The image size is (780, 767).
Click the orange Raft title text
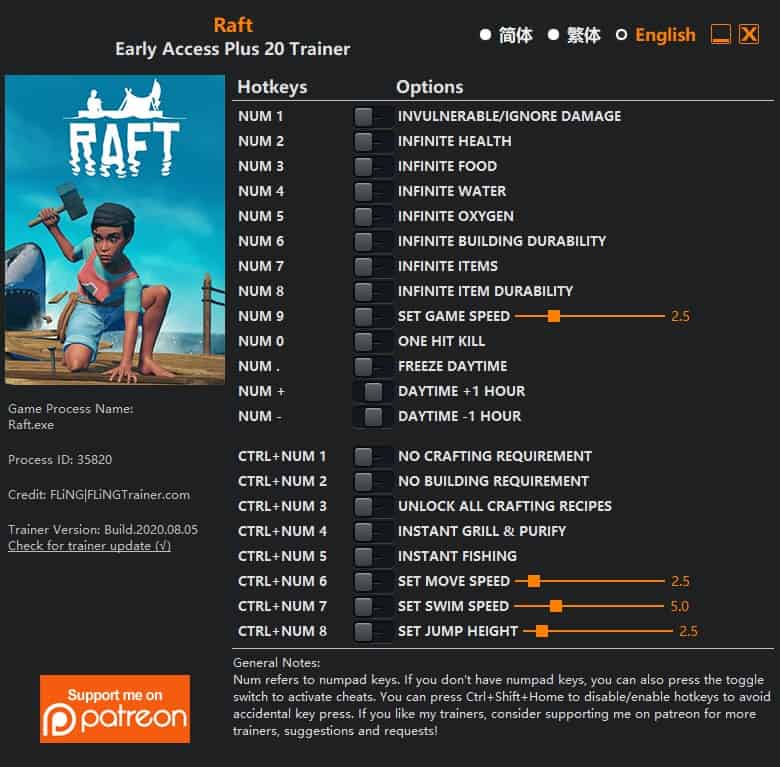pos(233,25)
